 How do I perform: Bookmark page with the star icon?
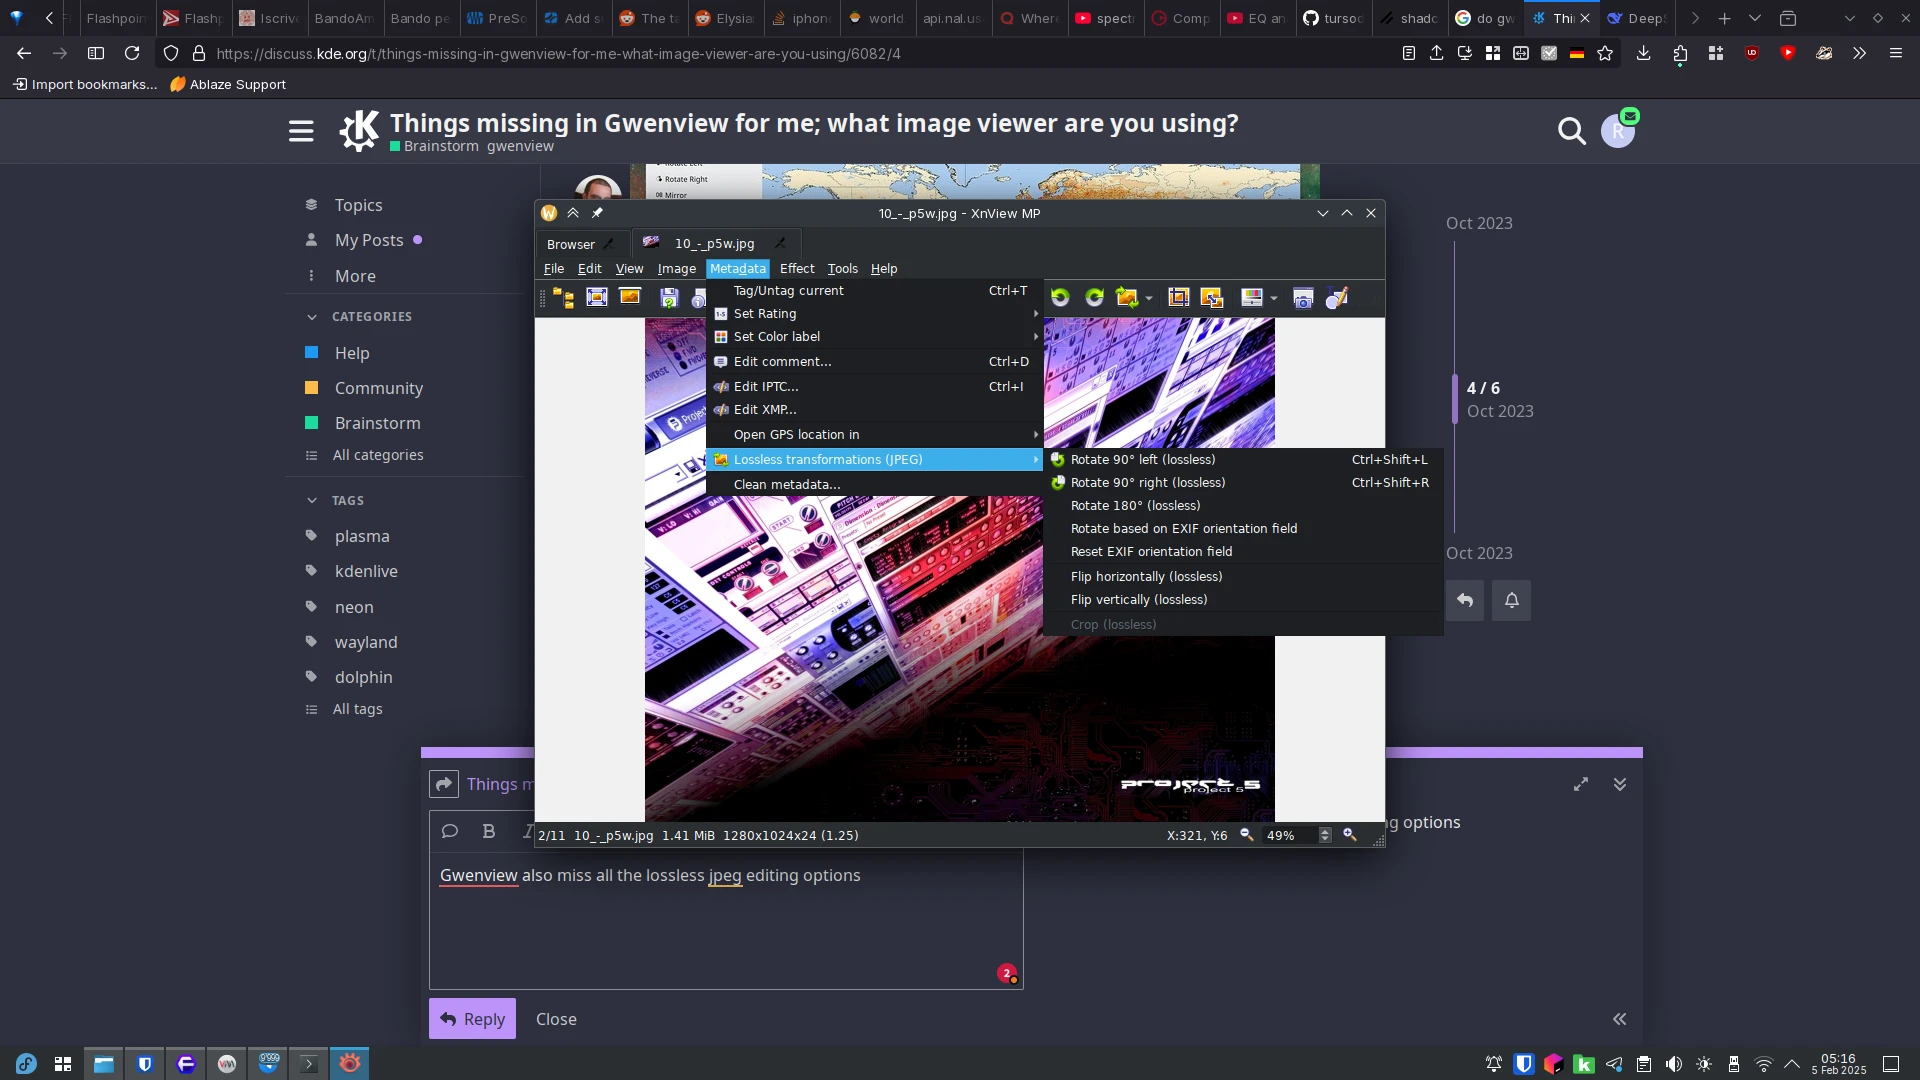1605,53
